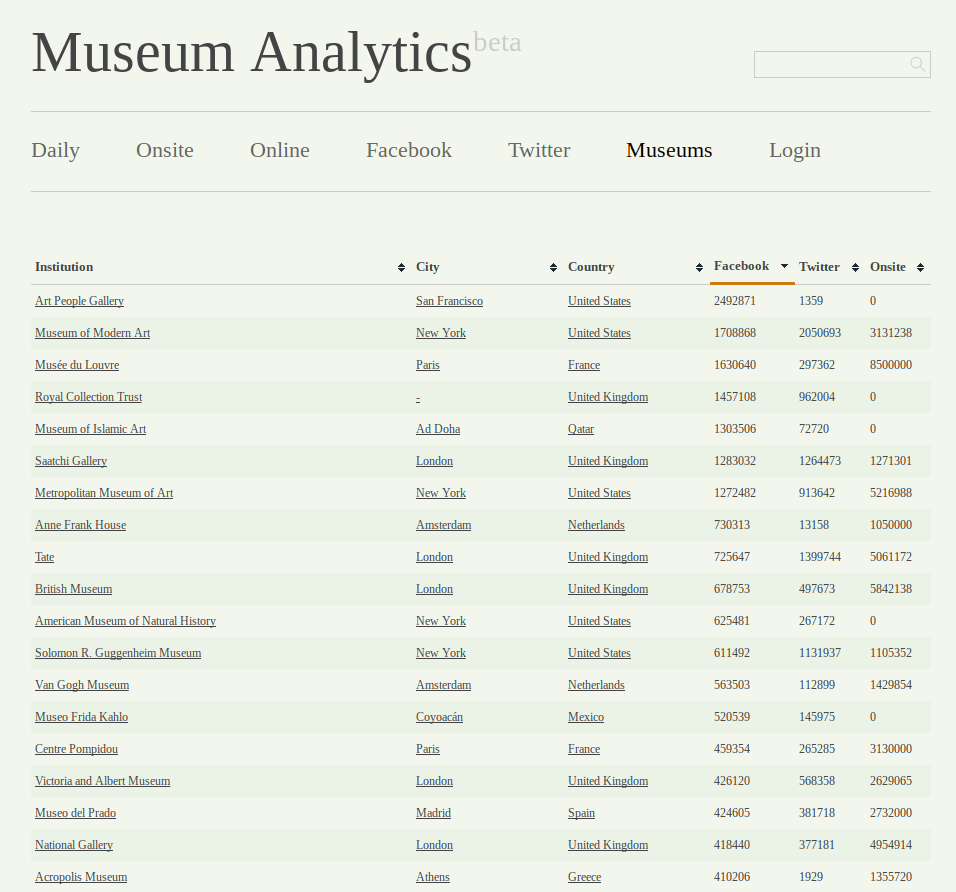Open the Login page
Image resolution: width=956 pixels, height=892 pixels.
(795, 150)
